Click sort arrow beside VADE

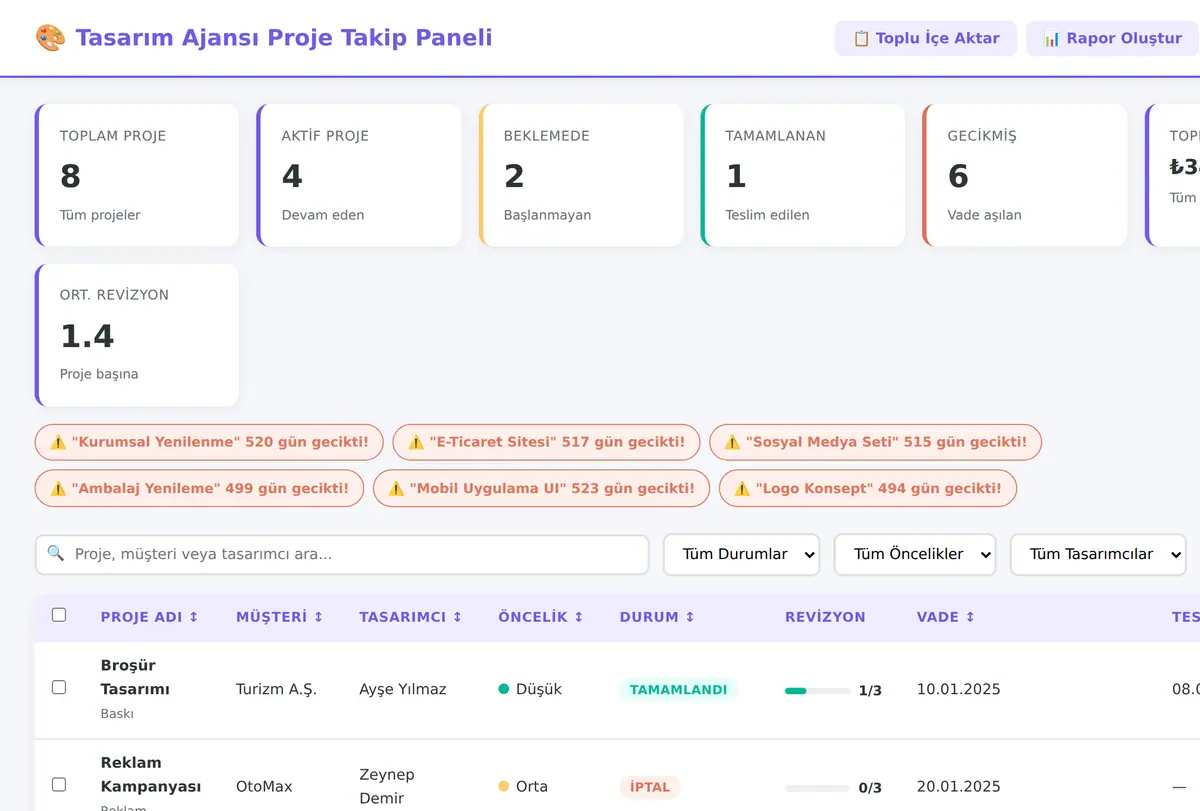pyautogui.click(x=969, y=617)
